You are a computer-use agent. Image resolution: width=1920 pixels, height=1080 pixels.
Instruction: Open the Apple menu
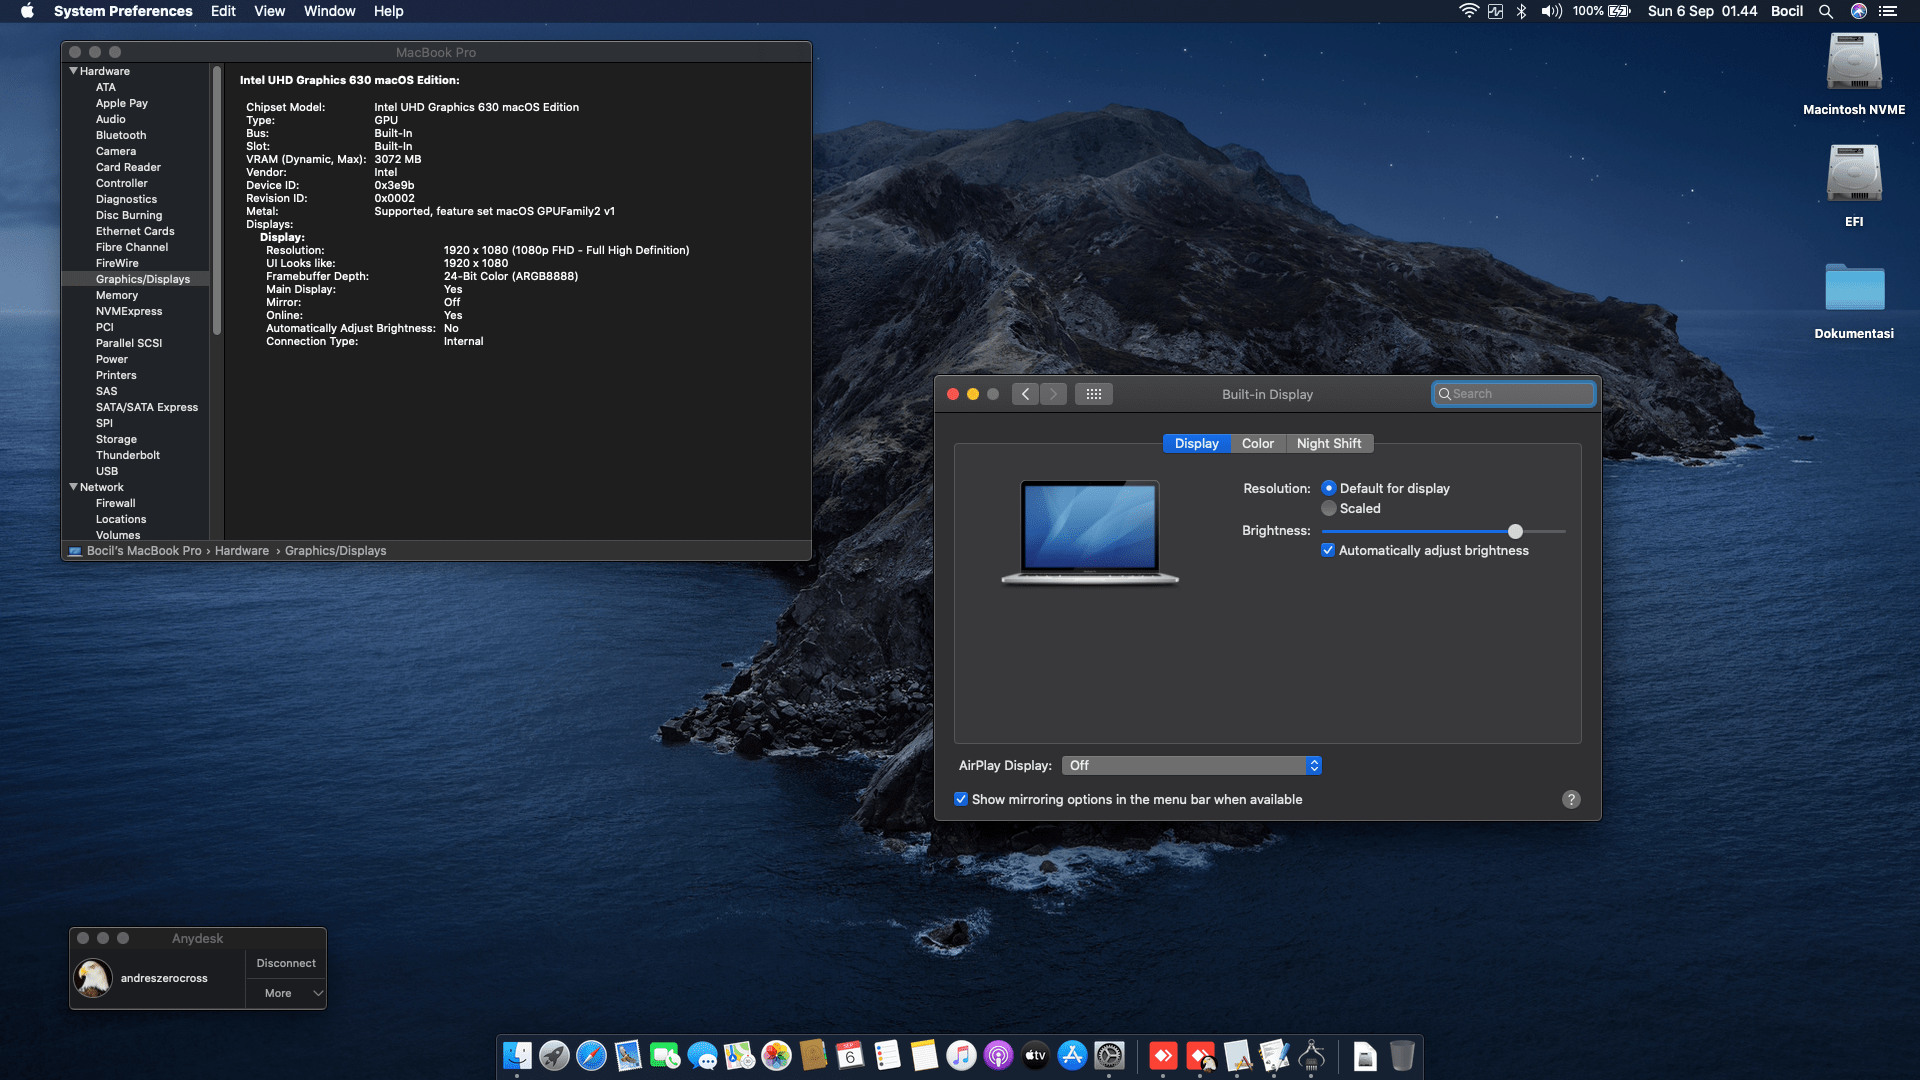(27, 11)
